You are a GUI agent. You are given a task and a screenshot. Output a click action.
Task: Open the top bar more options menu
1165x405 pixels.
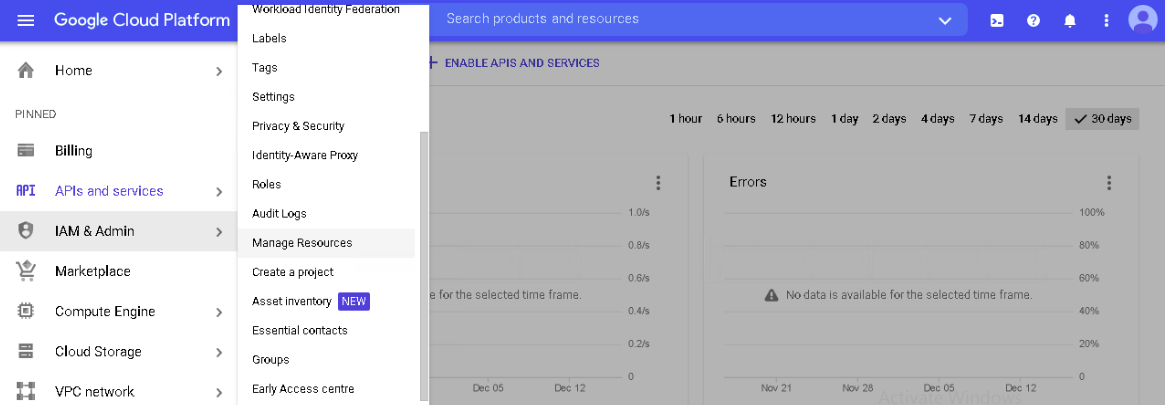pyautogui.click(x=1107, y=21)
